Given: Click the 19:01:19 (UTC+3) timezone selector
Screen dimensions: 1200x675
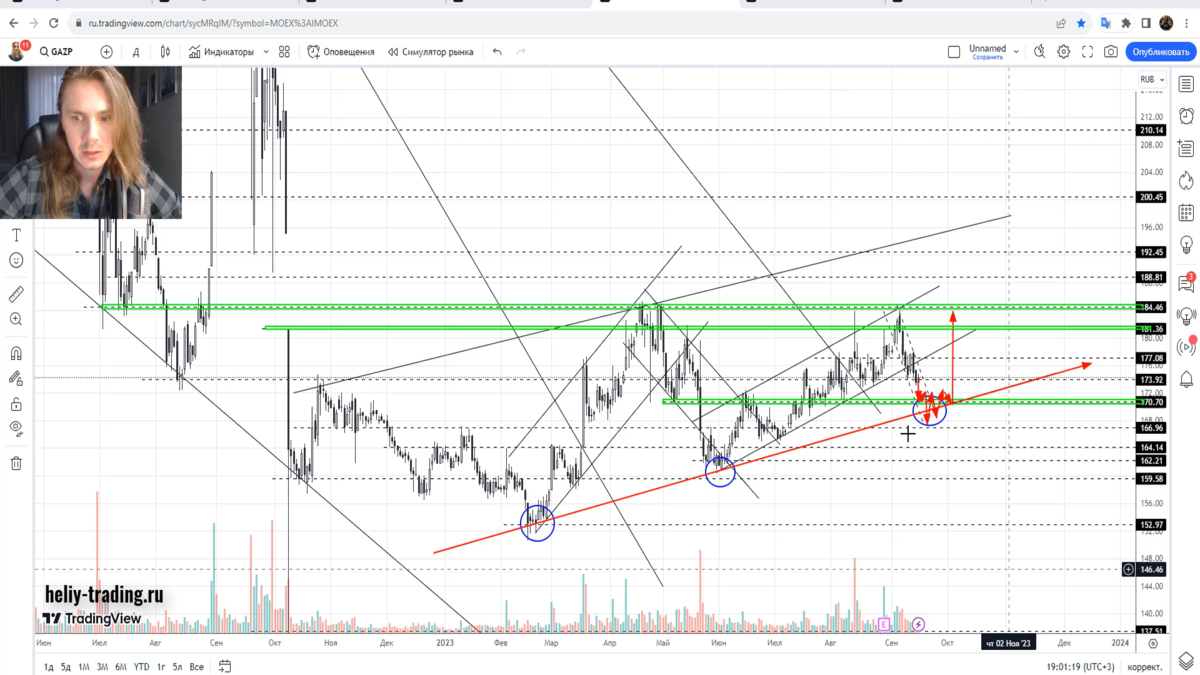Looking at the screenshot, I should [1080, 667].
